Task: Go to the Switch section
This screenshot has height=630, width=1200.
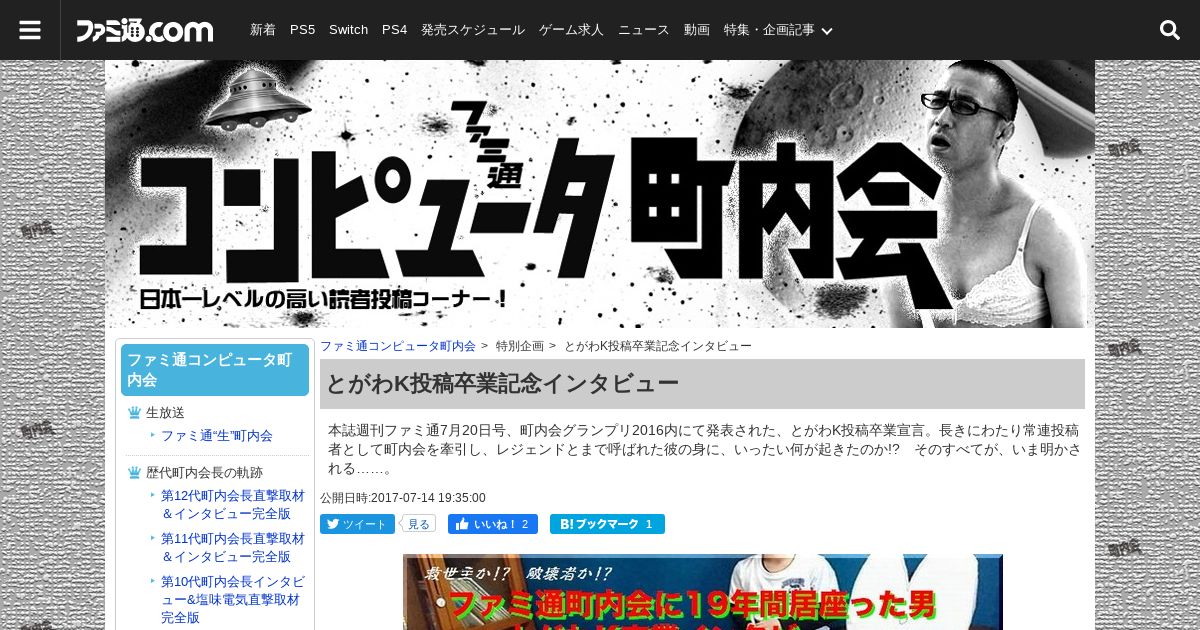Action: click(x=348, y=30)
